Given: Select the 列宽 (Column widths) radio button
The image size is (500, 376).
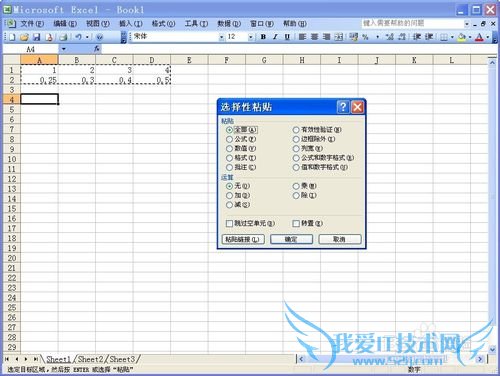Looking at the screenshot, I should pyautogui.click(x=296, y=148).
